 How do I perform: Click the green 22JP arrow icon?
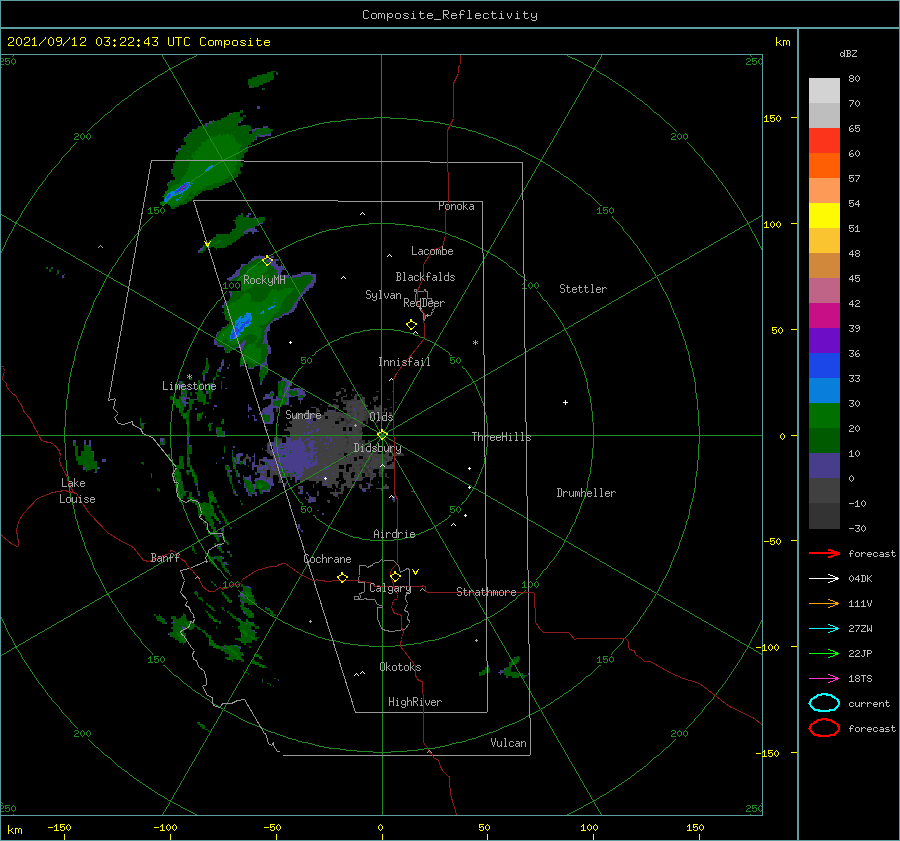[x=824, y=653]
